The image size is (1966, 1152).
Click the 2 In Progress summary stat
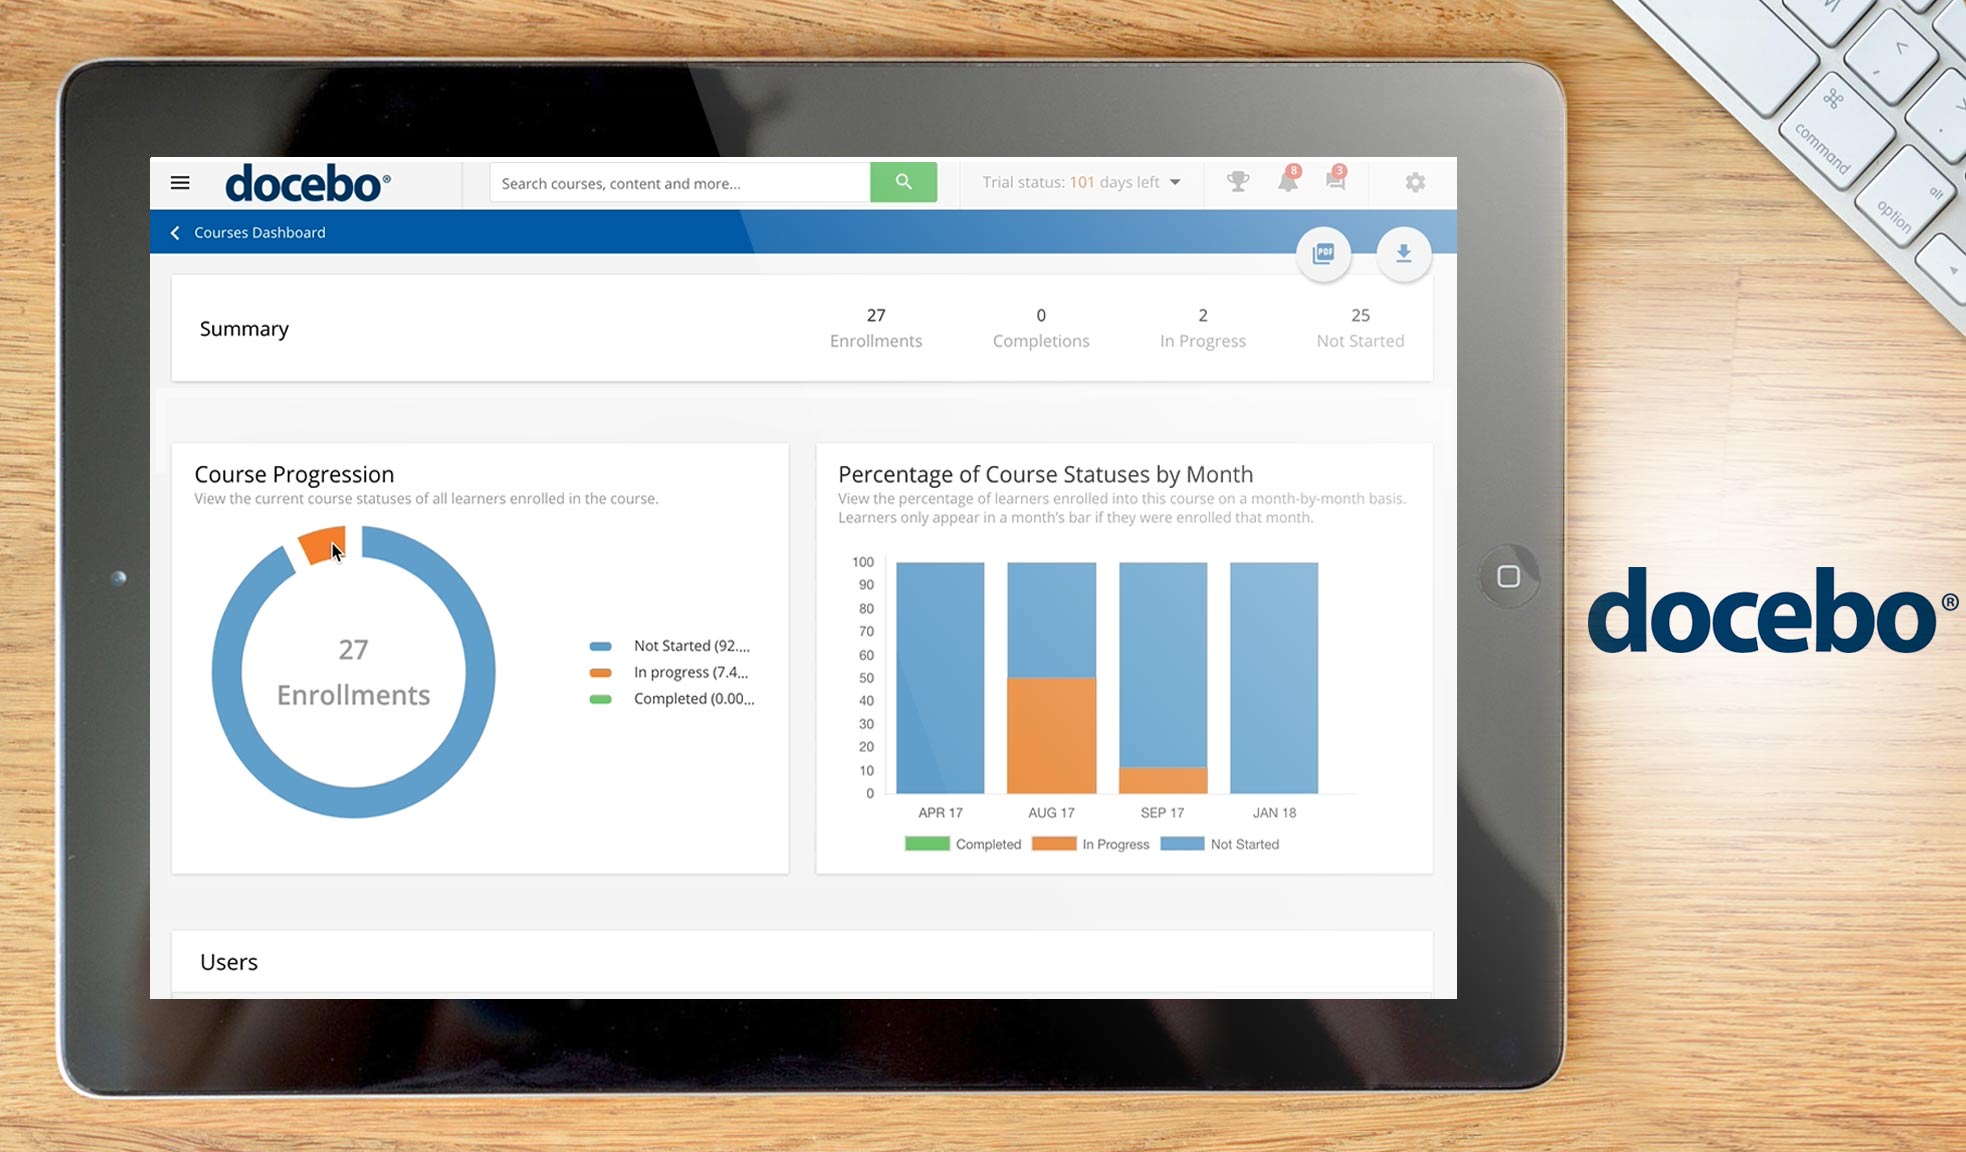click(x=1203, y=327)
